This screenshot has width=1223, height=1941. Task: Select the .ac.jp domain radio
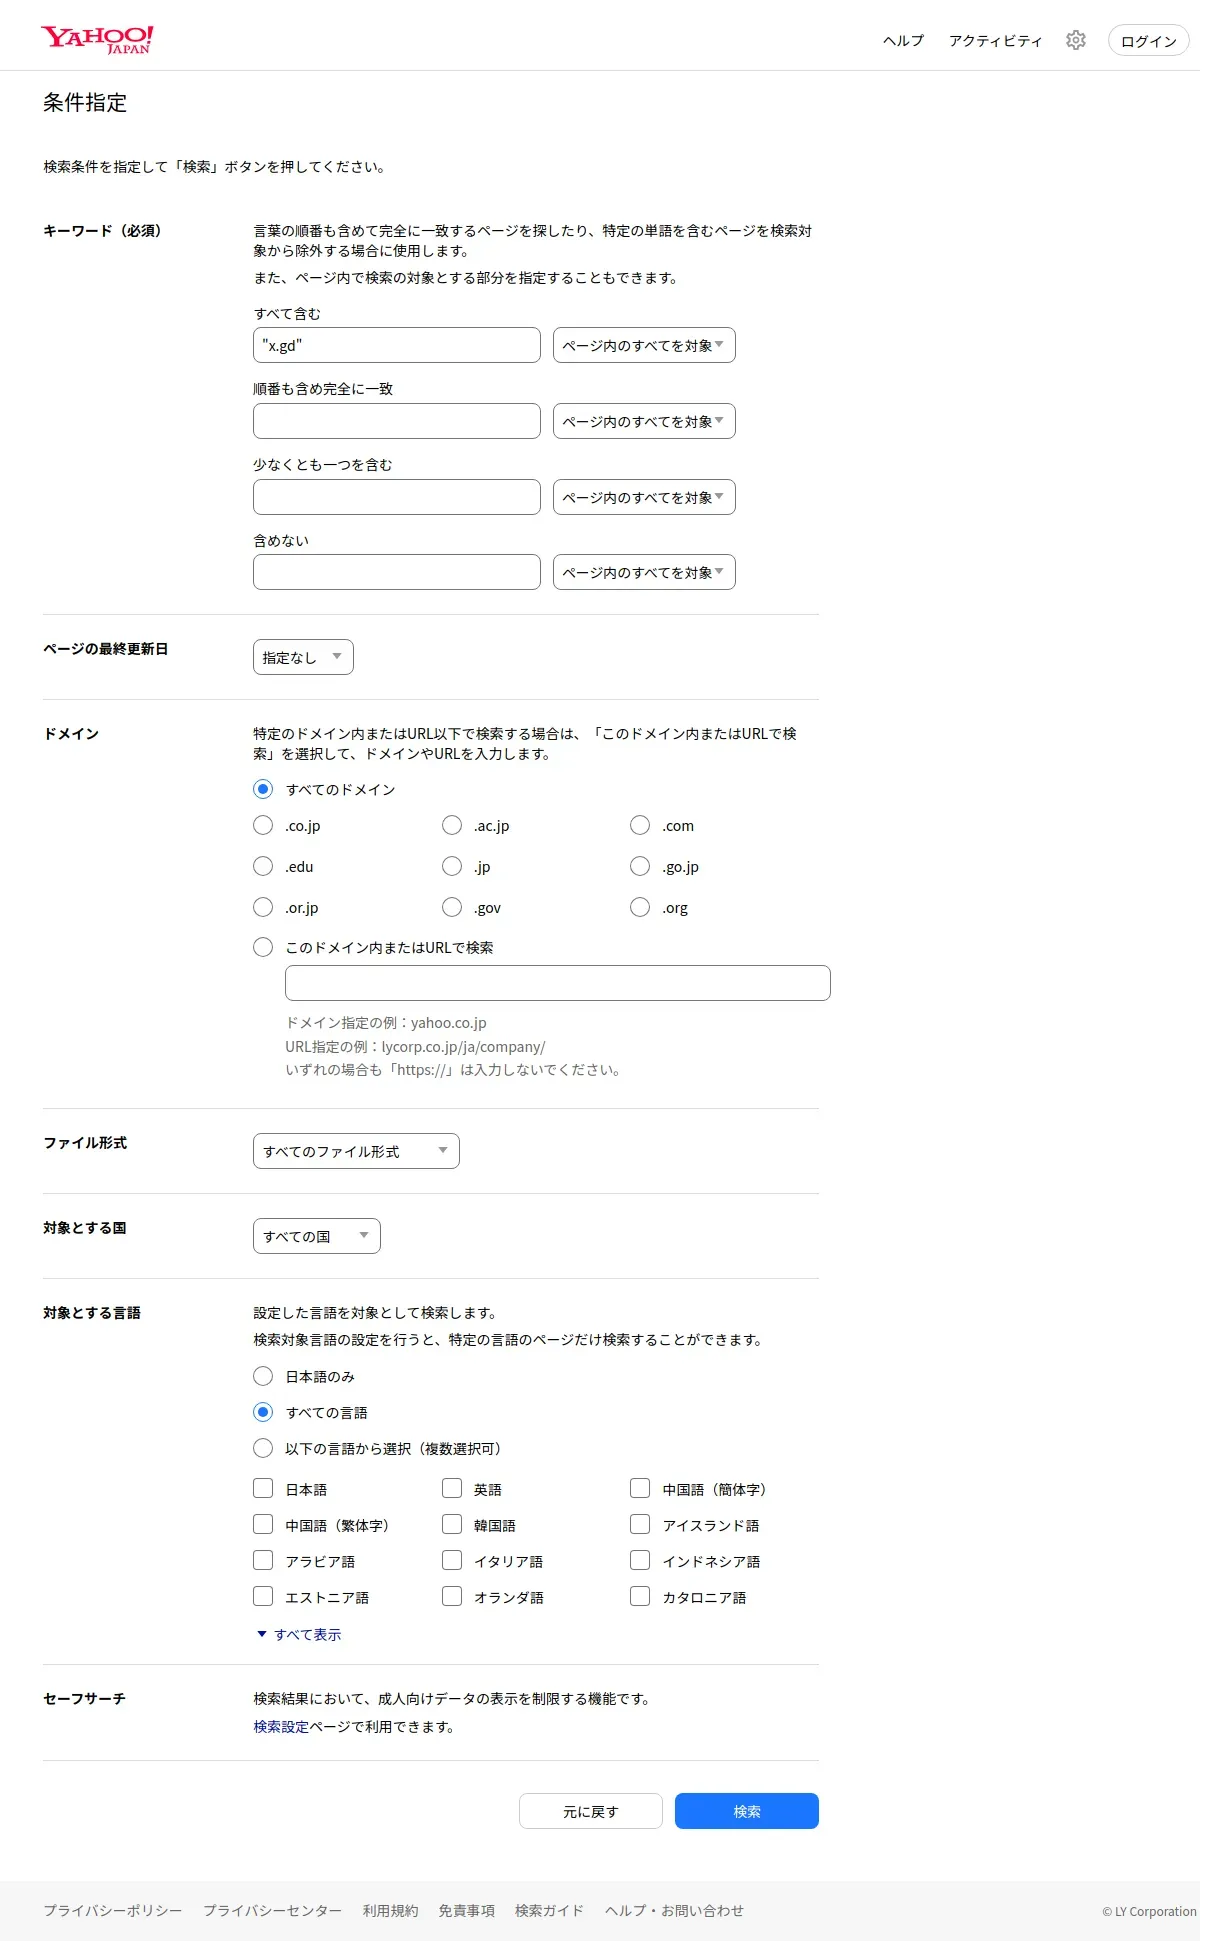click(x=452, y=825)
